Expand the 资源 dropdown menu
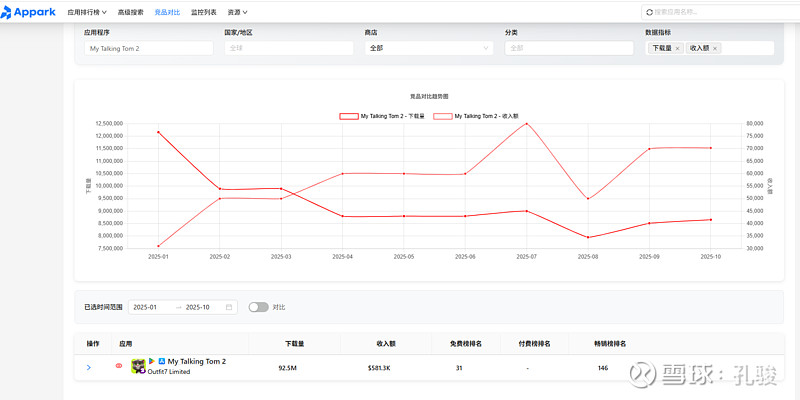The height and width of the screenshot is (400, 800). pyautogui.click(x=238, y=12)
